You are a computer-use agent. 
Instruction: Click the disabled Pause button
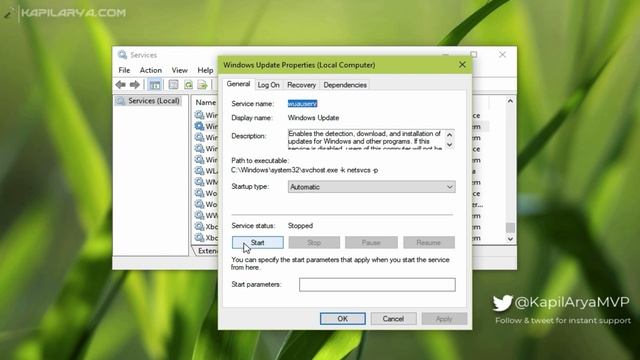click(x=371, y=242)
